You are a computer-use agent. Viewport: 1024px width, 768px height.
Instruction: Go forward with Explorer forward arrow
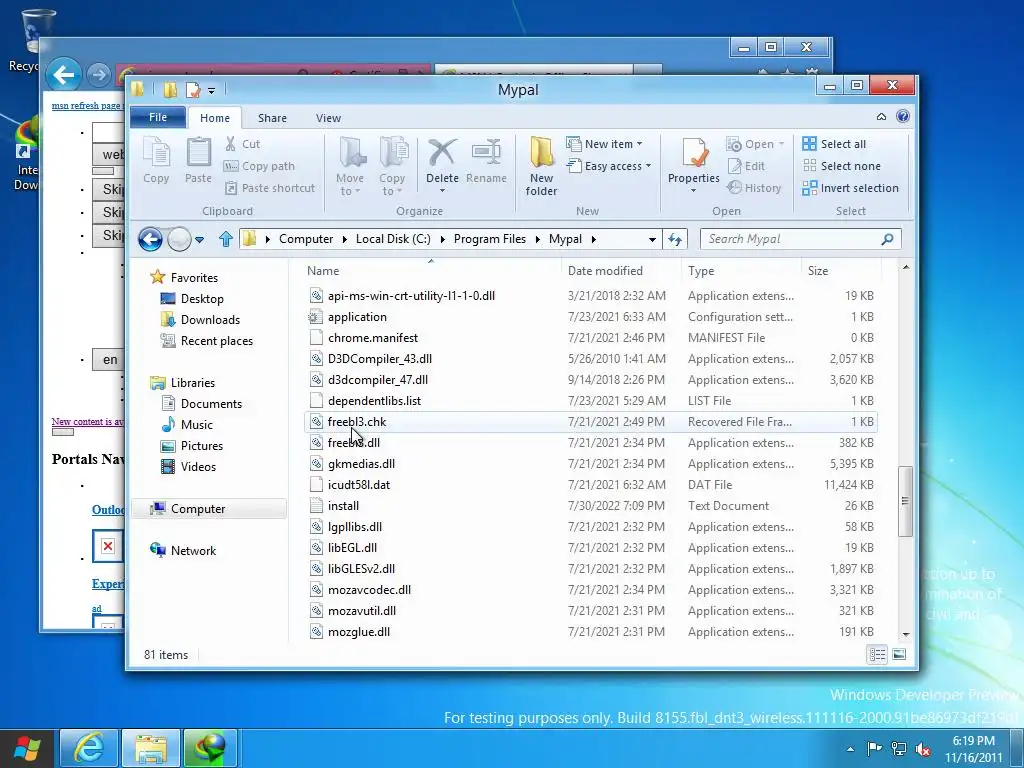(x=179, y=239)
